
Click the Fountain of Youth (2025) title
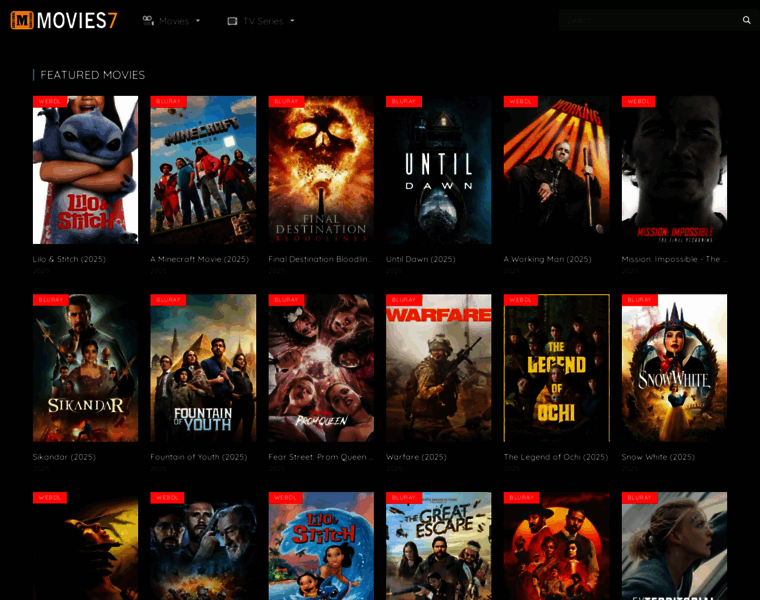pyautogui.click(x=198, y=457)
